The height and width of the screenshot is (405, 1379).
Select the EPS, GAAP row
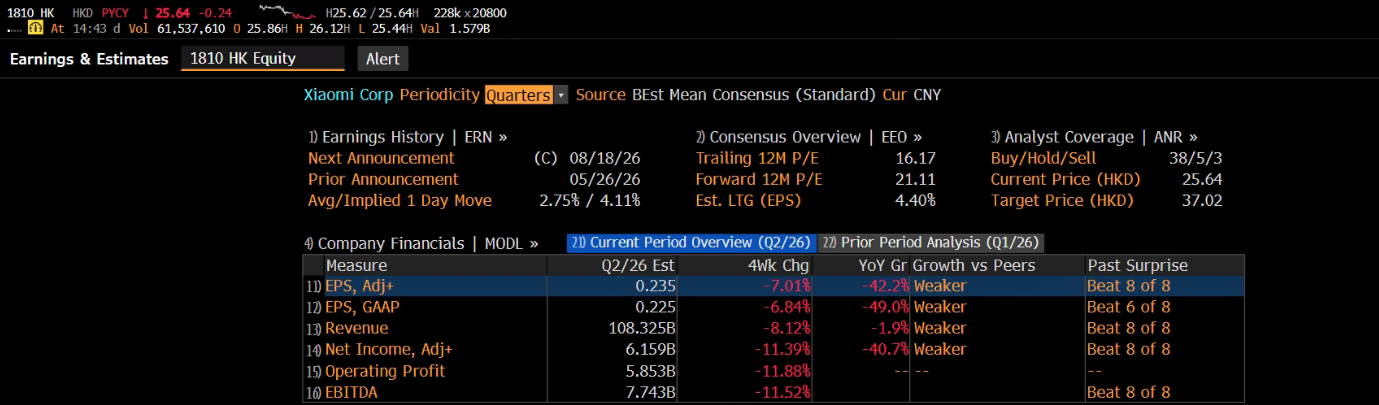774,307
